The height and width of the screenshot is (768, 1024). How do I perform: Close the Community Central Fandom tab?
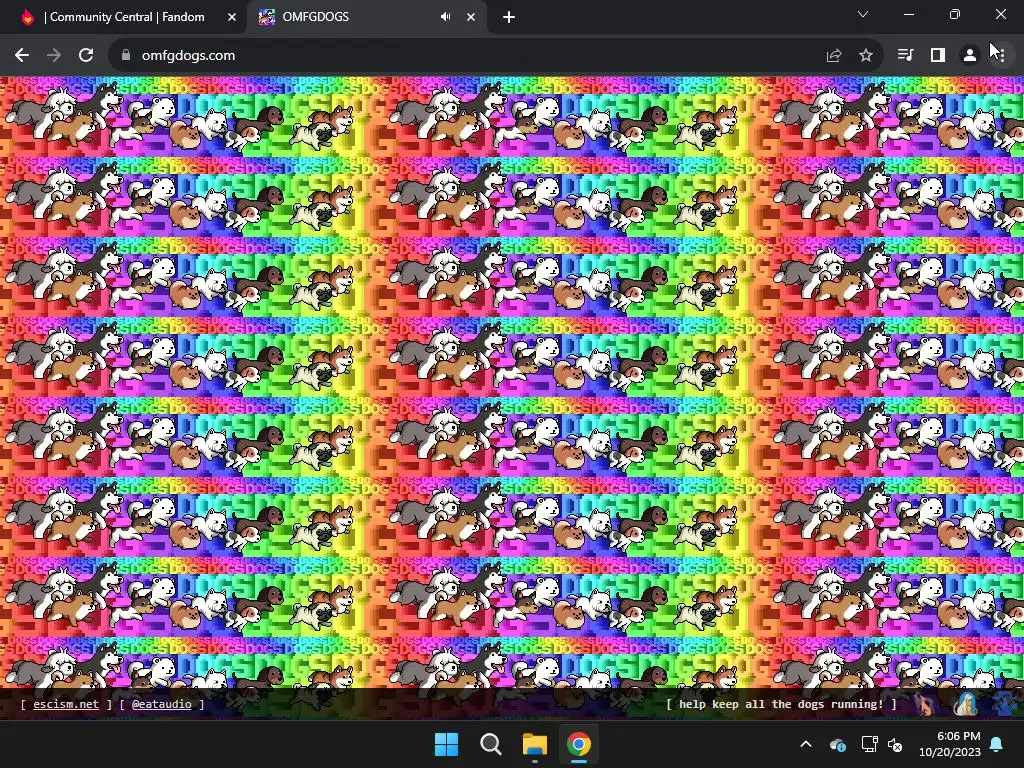click(x=232, y=17)
